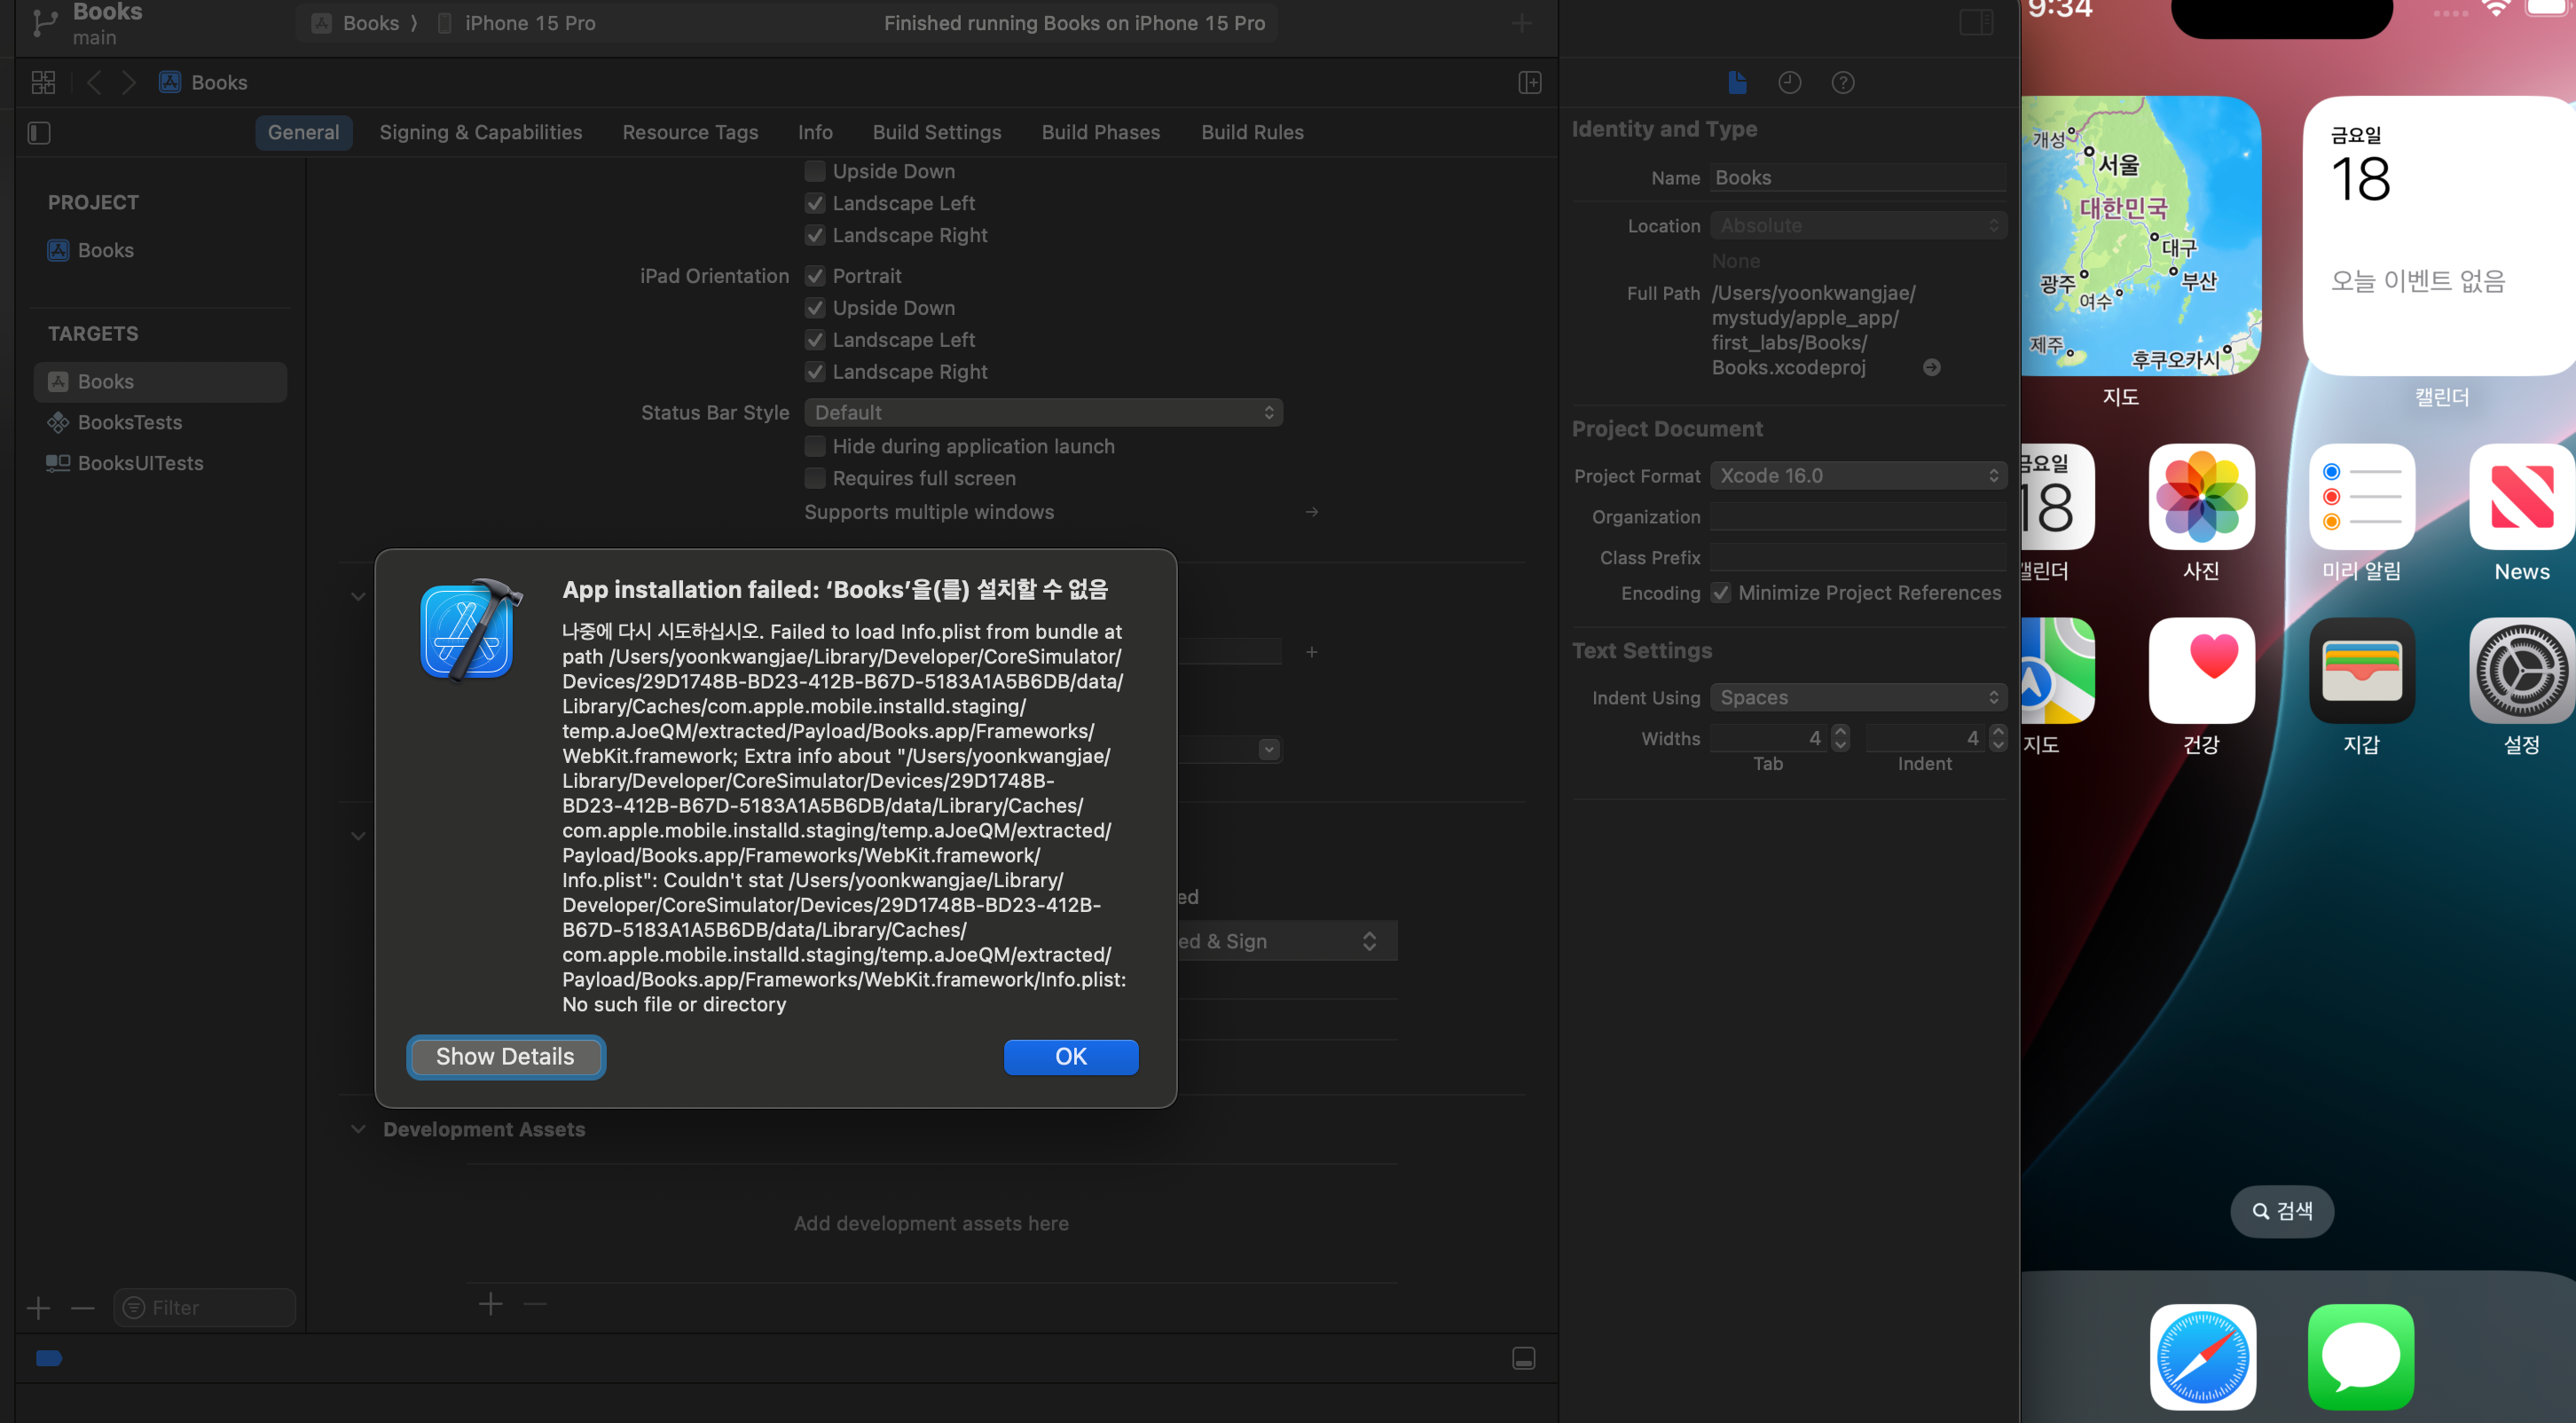Launch Messages from Simulator dock
Viewport: 2576px width, 1423px height.
tap(2360, 1356)
